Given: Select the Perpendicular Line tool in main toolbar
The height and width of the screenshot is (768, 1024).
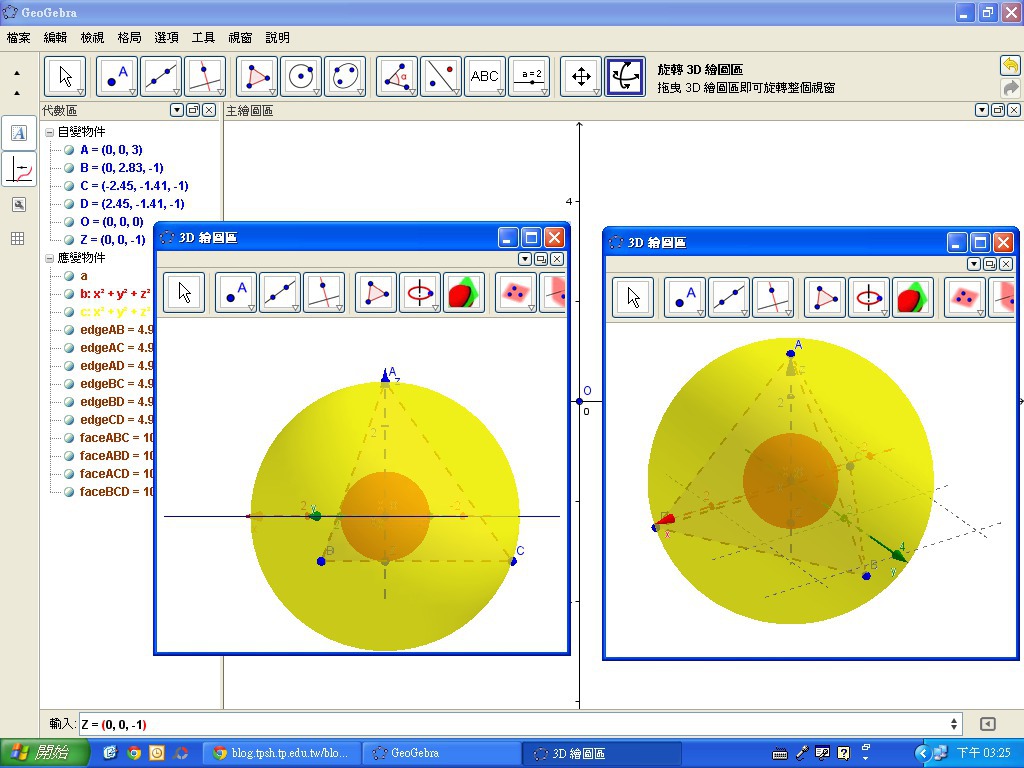Looking at the screenshot, I should [x=205, y=76].
